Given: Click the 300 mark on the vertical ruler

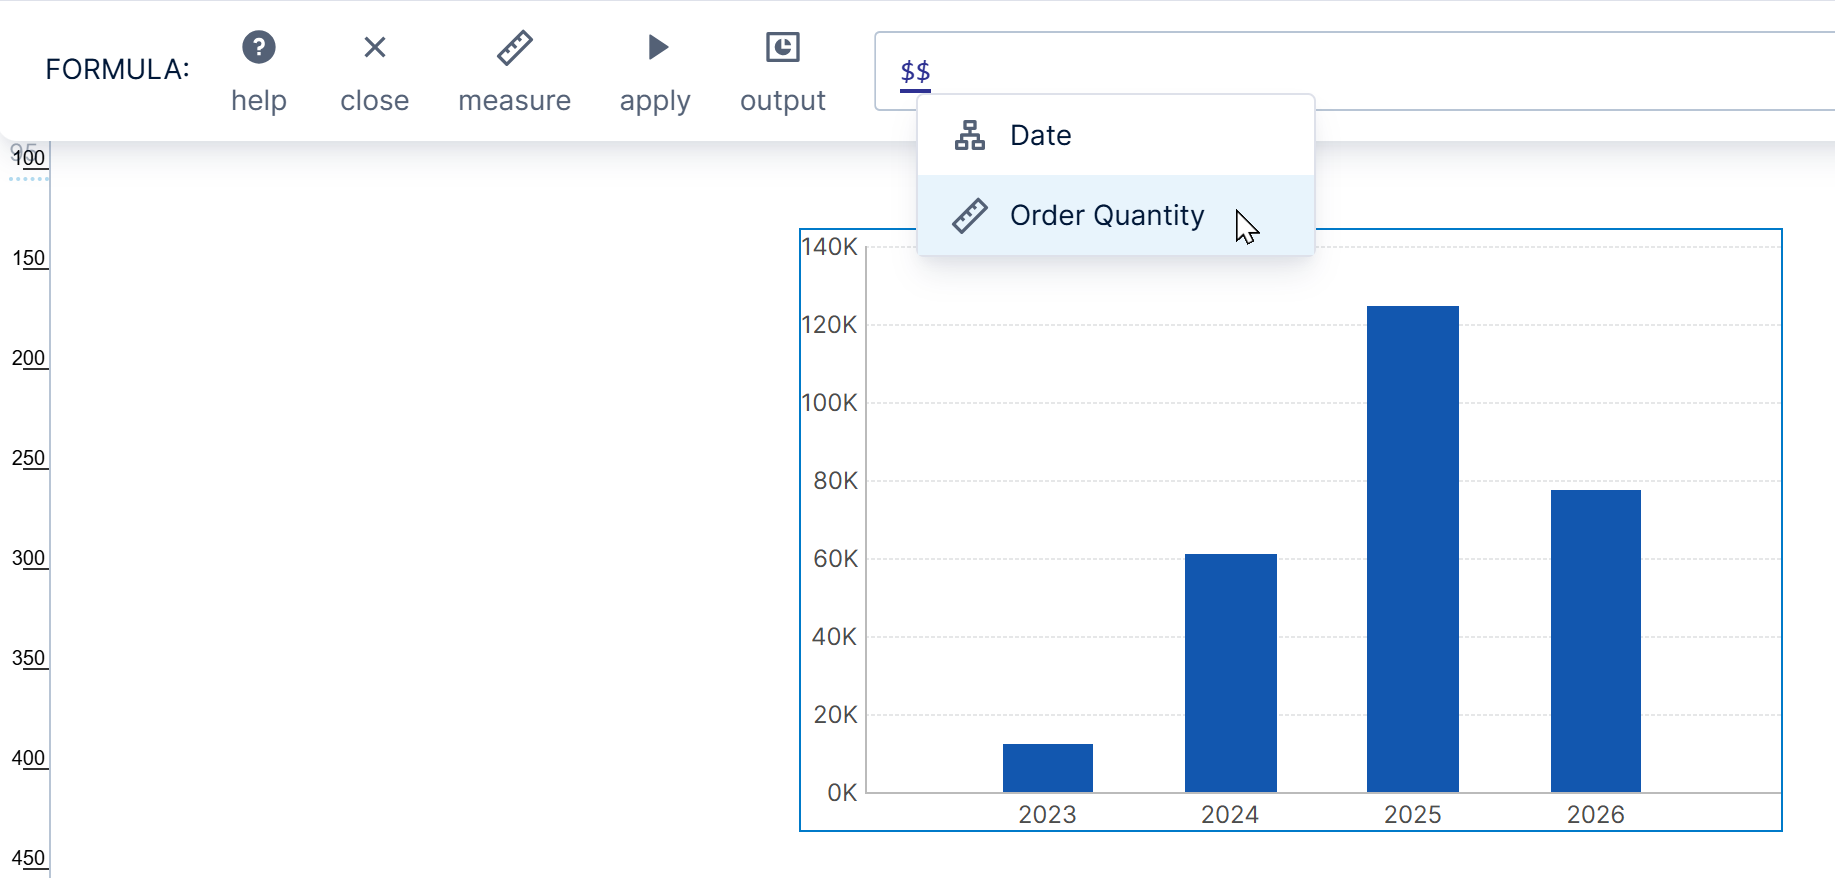Looking at the screenshot, I should point(29,558).
